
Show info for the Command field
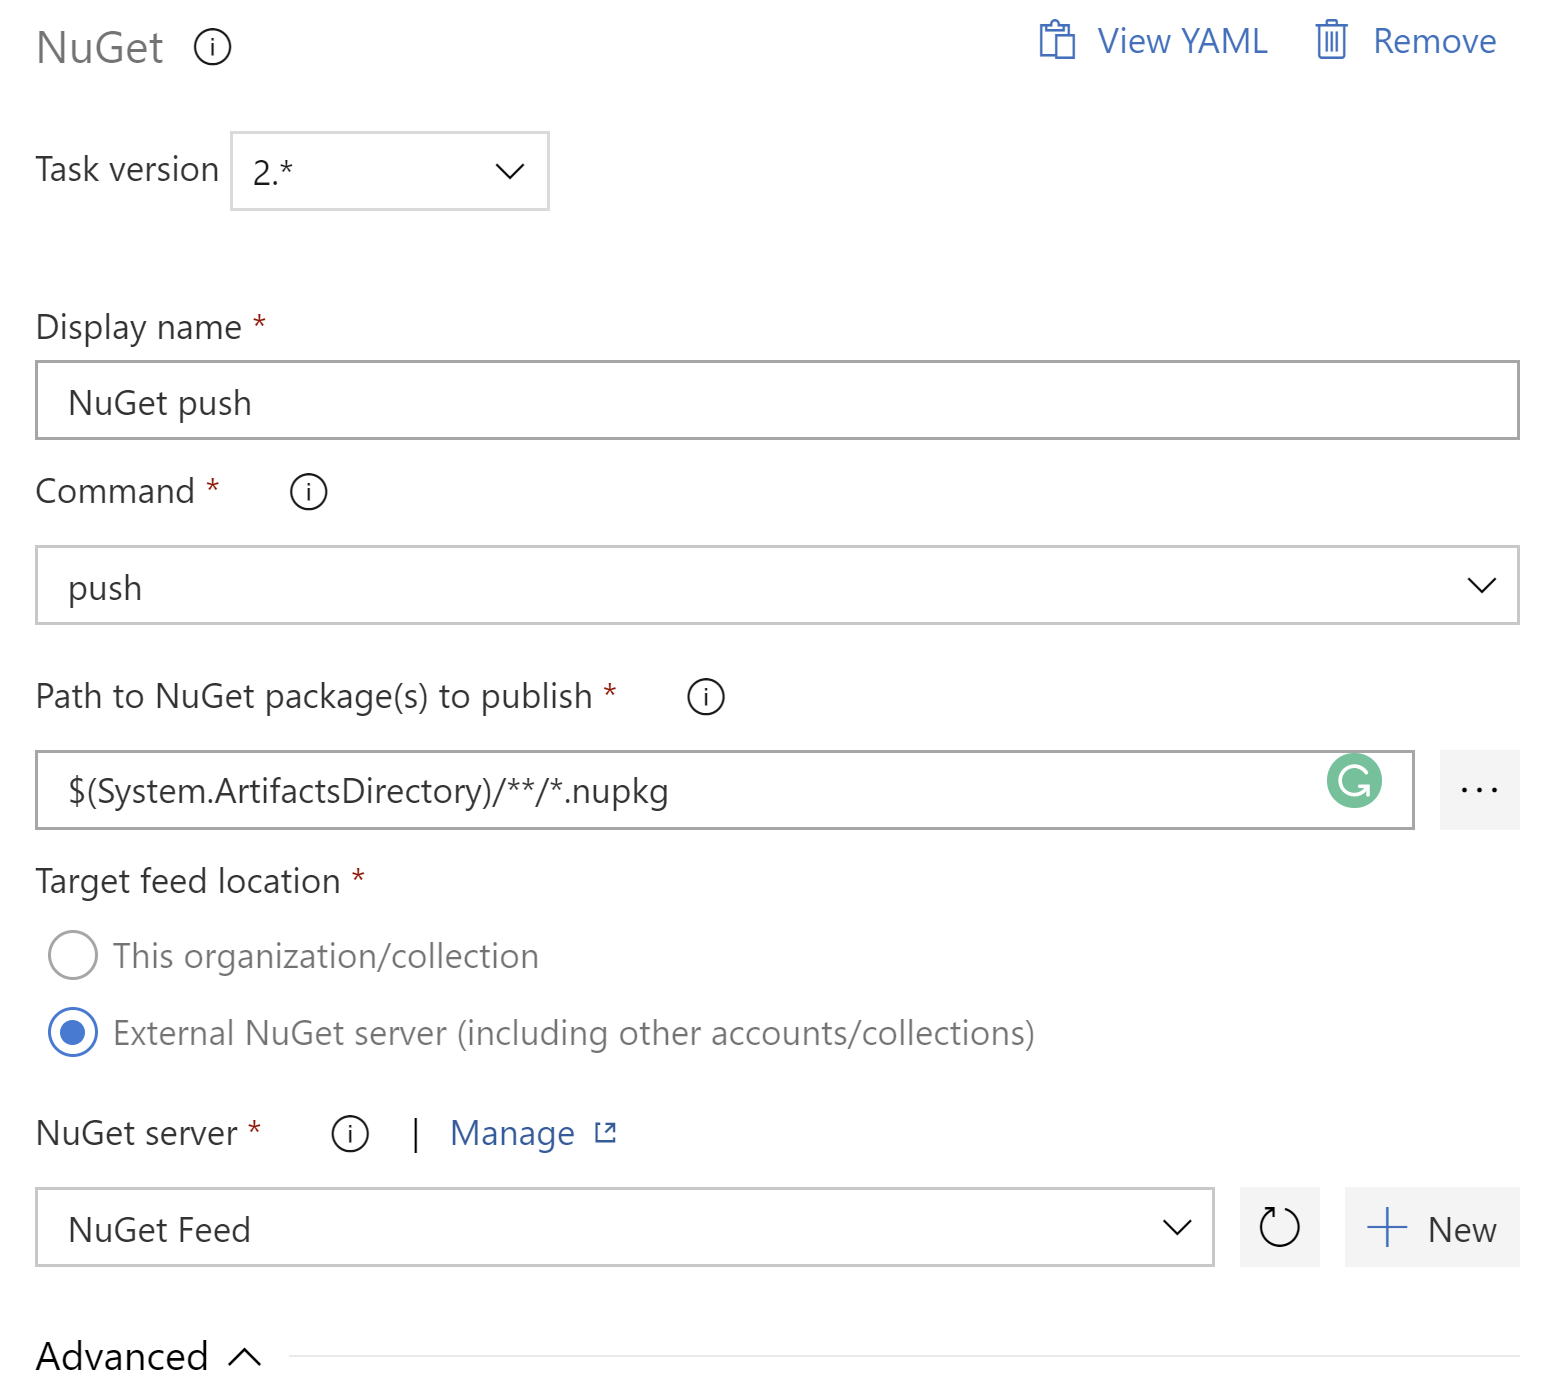(x=308, y=492)
